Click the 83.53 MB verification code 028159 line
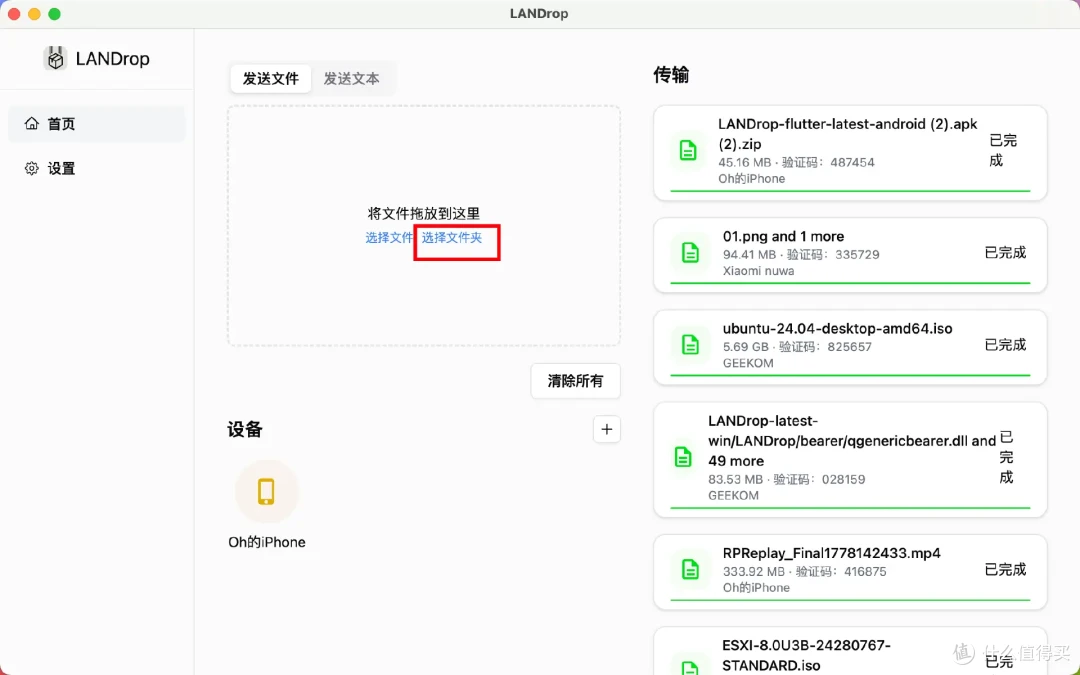1080x675 pixels. tap(787, 479)
